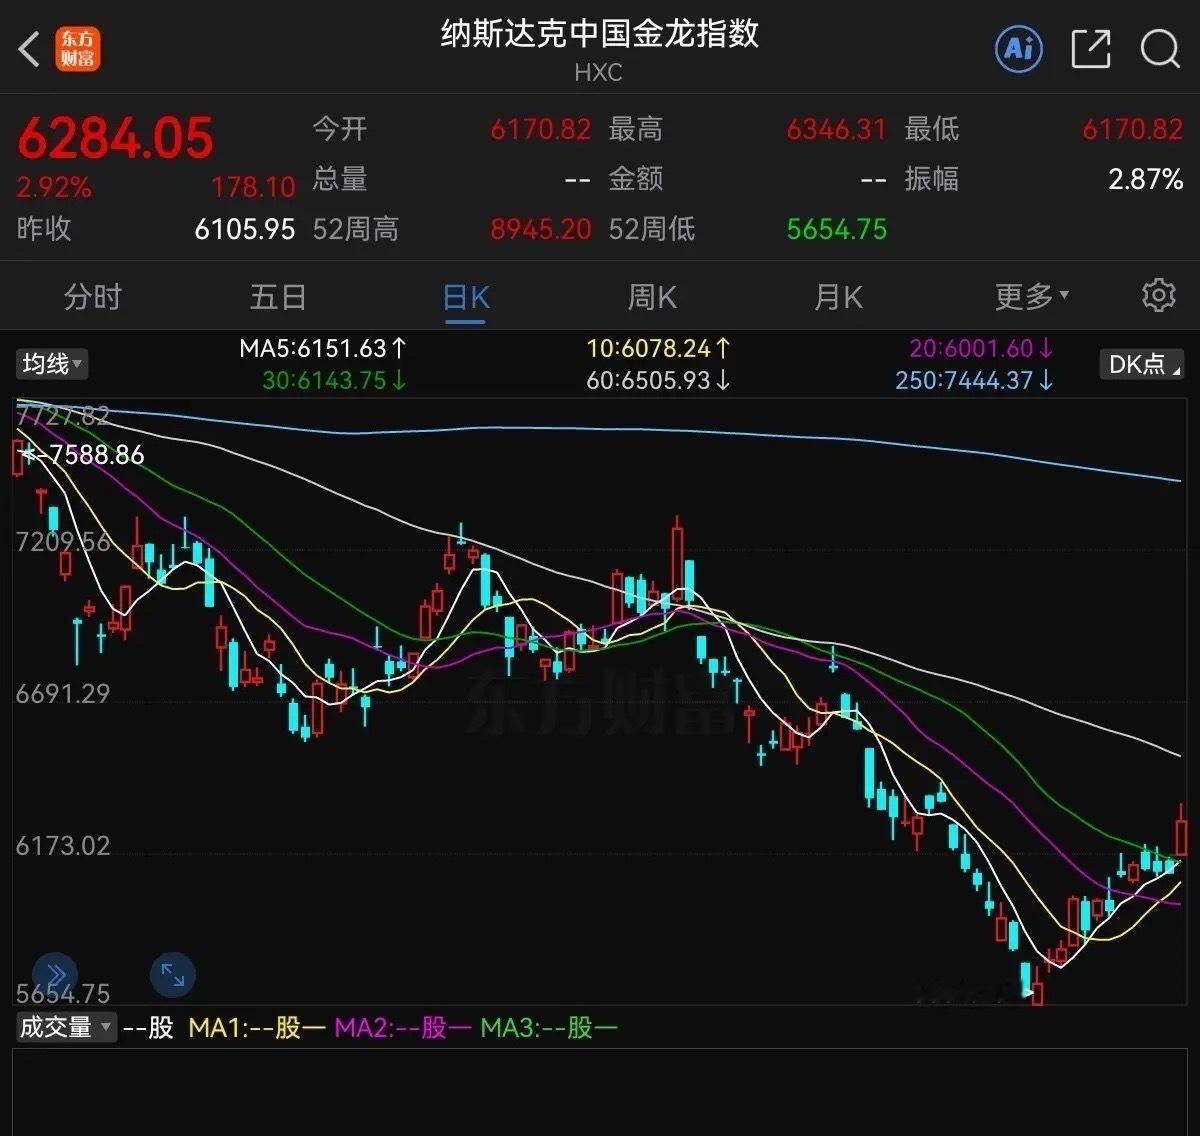Viewport: 1200px width, 1136px height.
Task: Tap the 最低 label
Action: coord(932,129)
